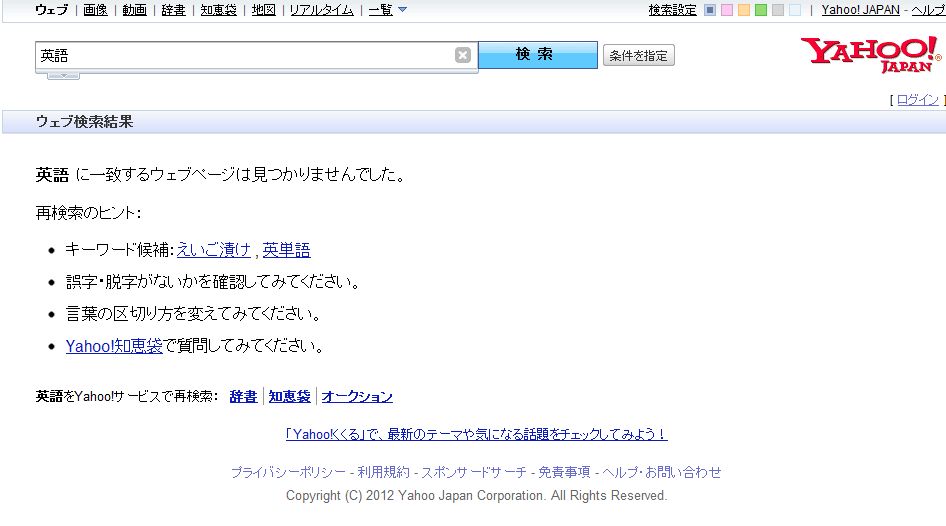This screenshot has height=526, width=946.
Task: Select the blue color theme swatch
Action: coord(710,10)
